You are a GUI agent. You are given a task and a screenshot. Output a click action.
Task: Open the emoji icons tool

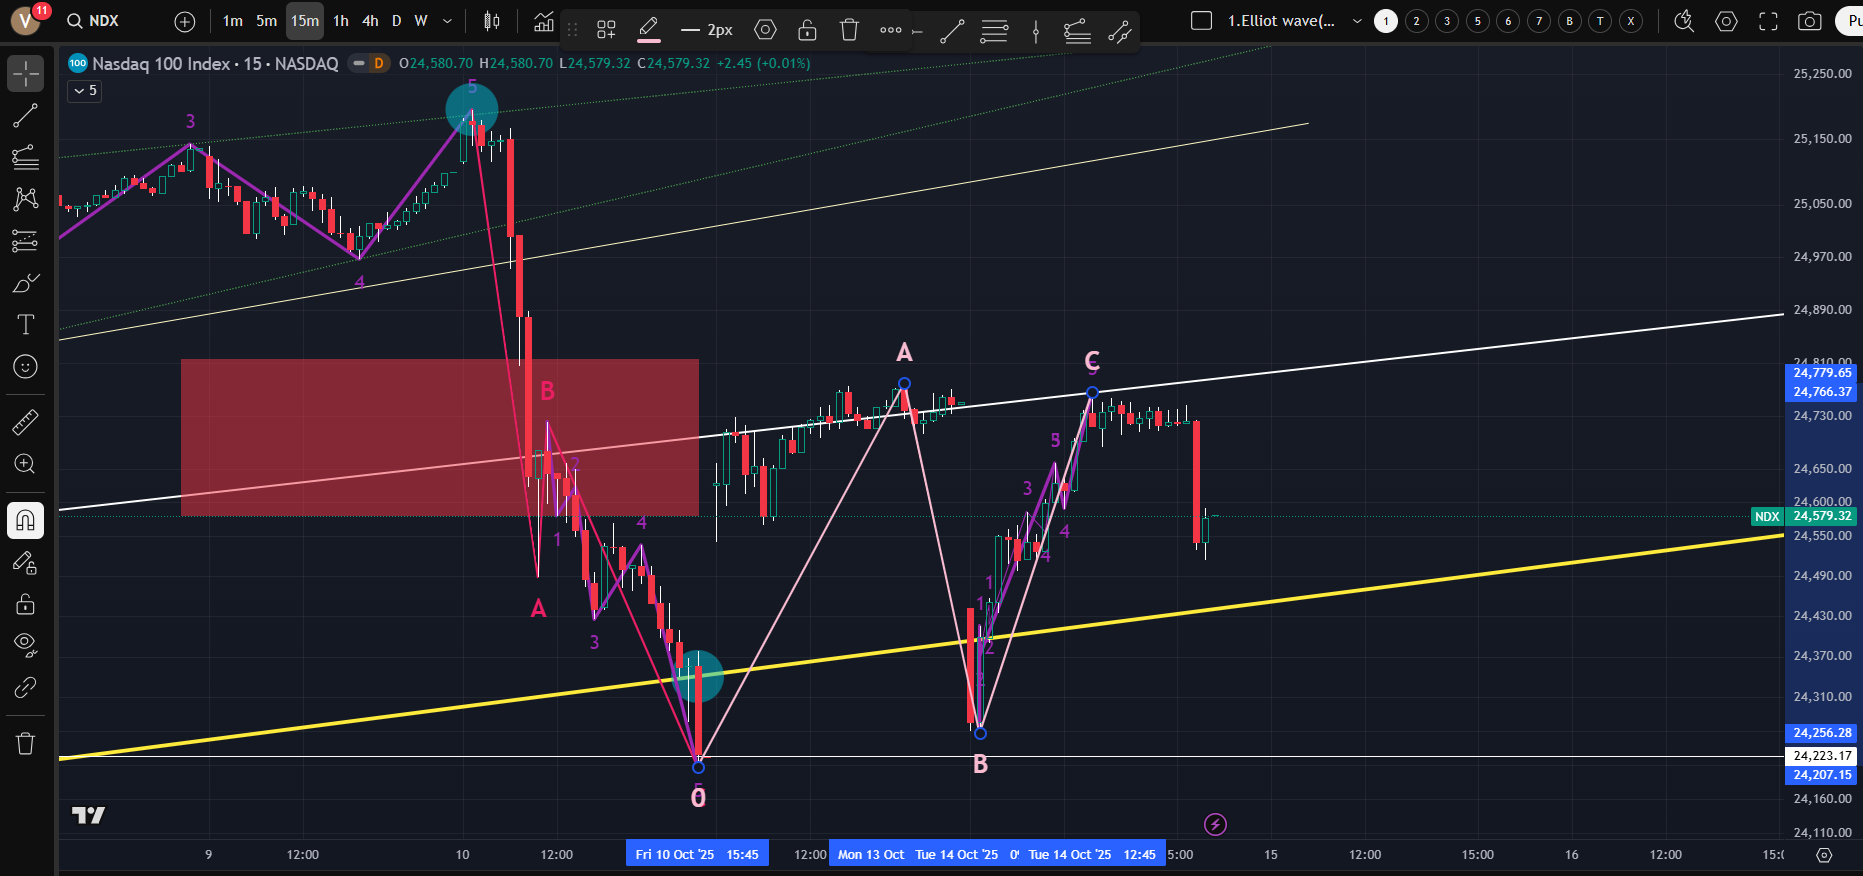26,367
